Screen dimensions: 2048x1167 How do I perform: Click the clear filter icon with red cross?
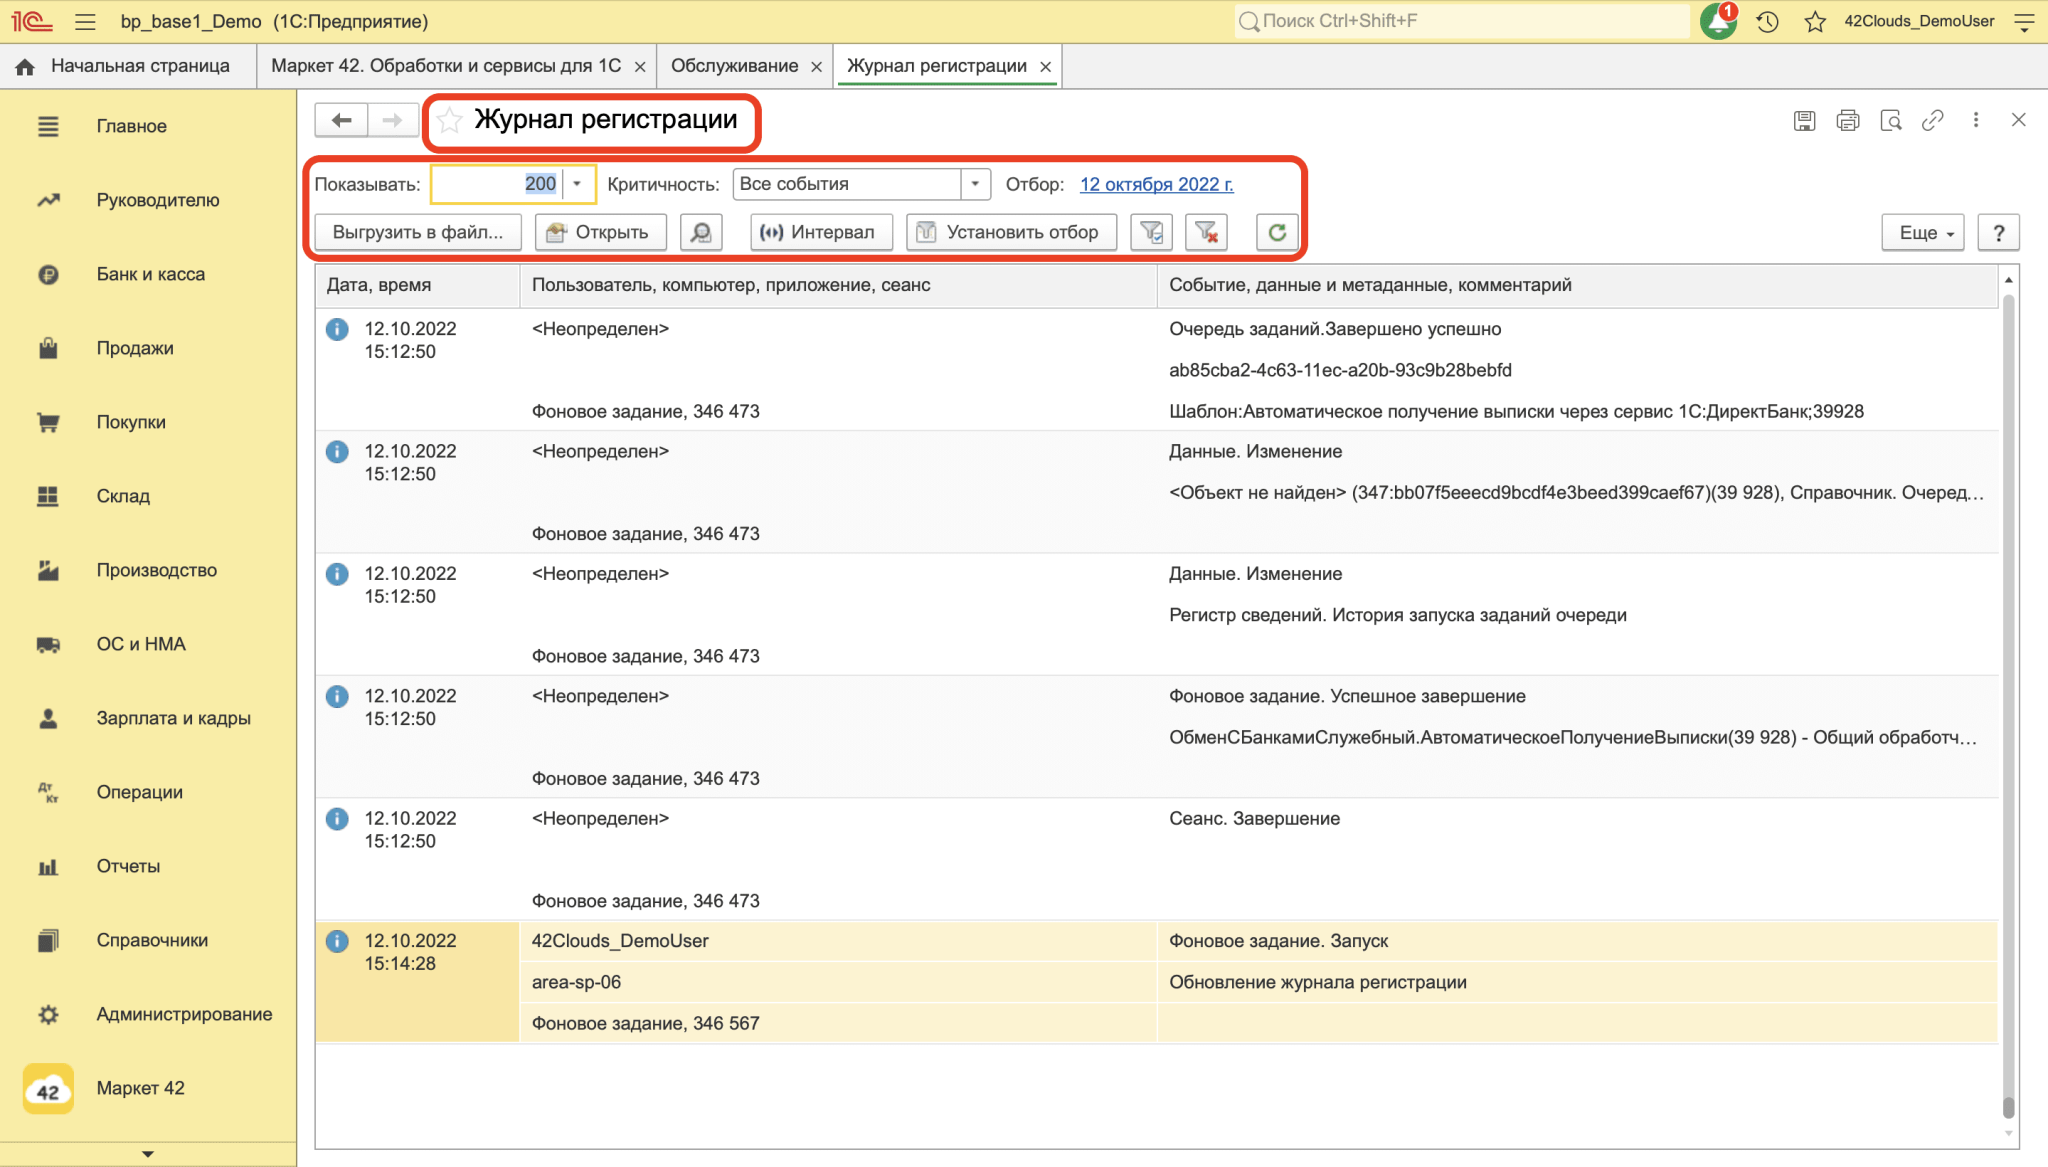click(1206, 232)
